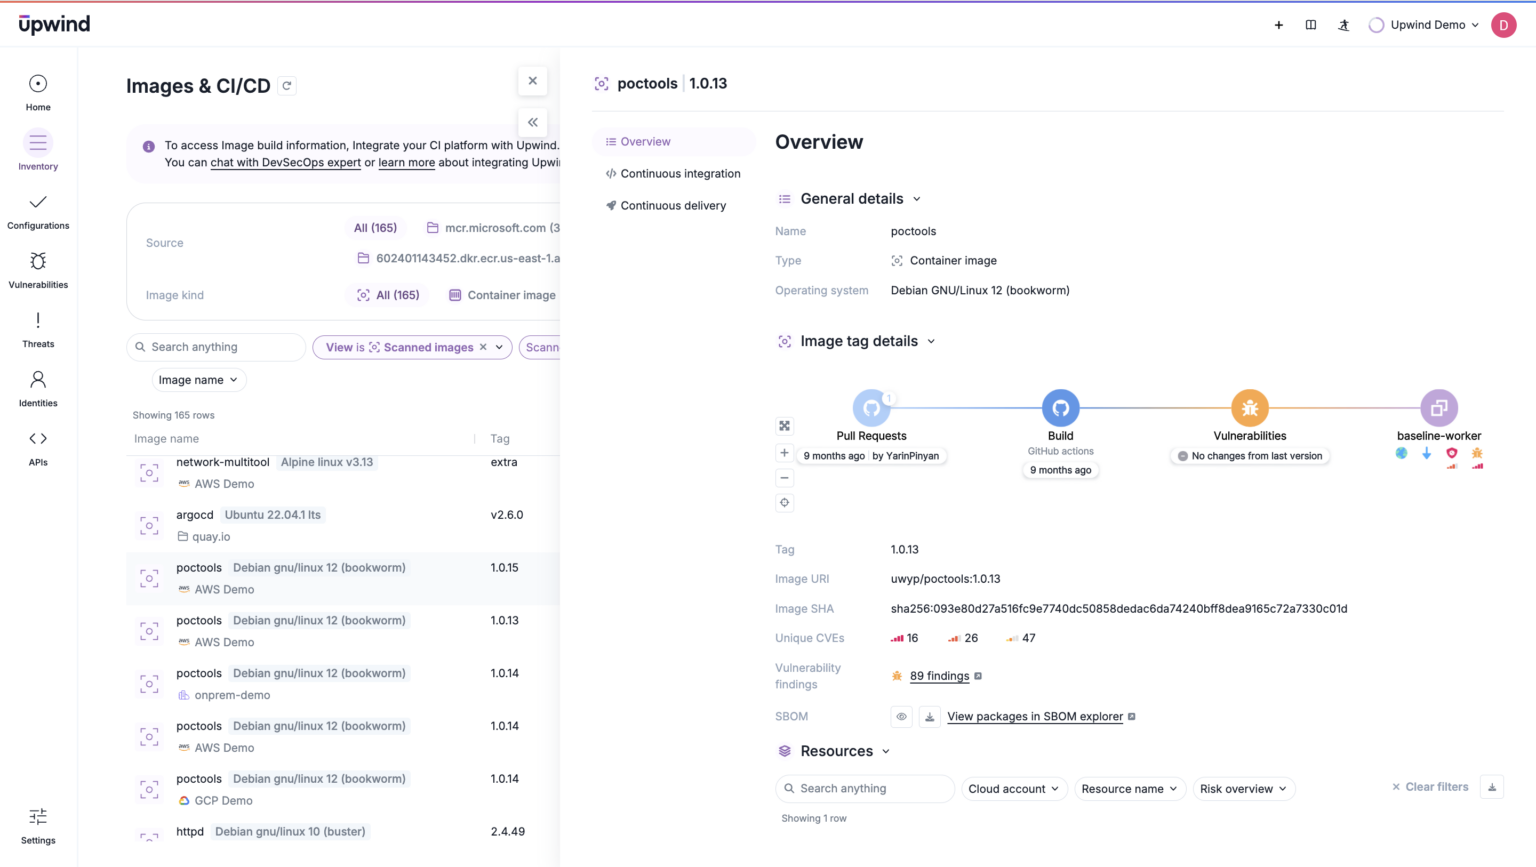Click View packages in SBOM explorer
This screenshot has width=1536, height=867.
coord(1034,716)
